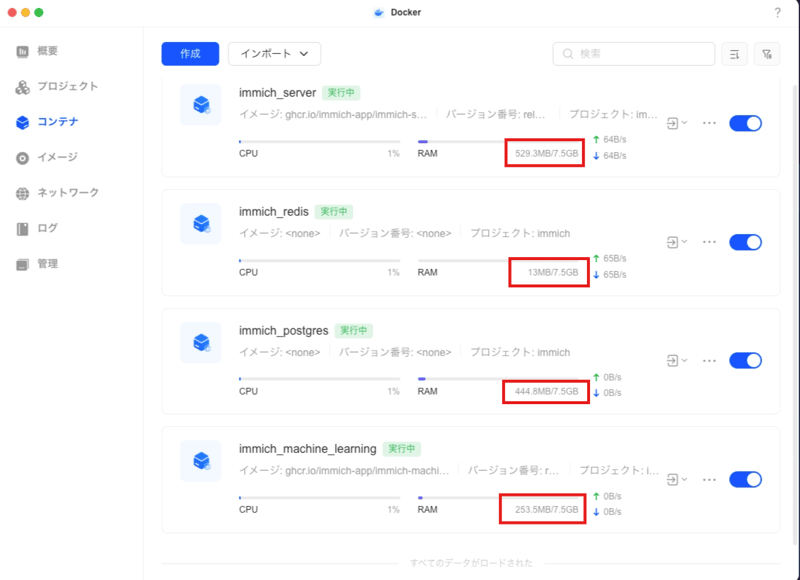The width and height of the screenshot is (800, 580).
Task: Open the 管理 section
Action: 37,264
